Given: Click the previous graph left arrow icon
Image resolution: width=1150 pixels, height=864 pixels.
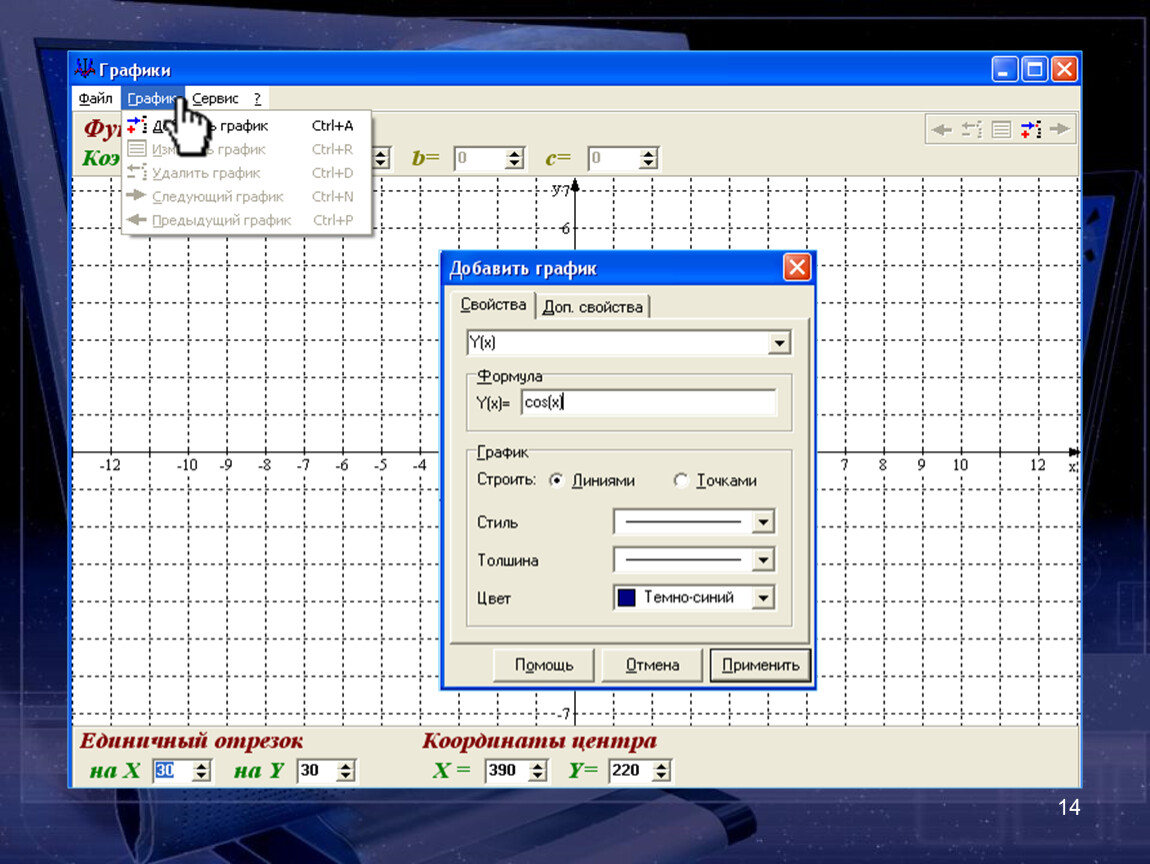Looking at the screenshot, I should coord(941,130).
